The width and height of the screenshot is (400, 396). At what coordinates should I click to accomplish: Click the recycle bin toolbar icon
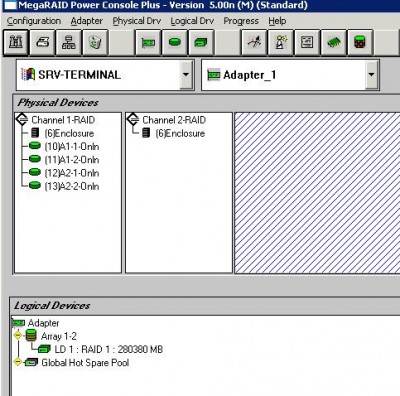pyautogui.click(x=95, y=42)
